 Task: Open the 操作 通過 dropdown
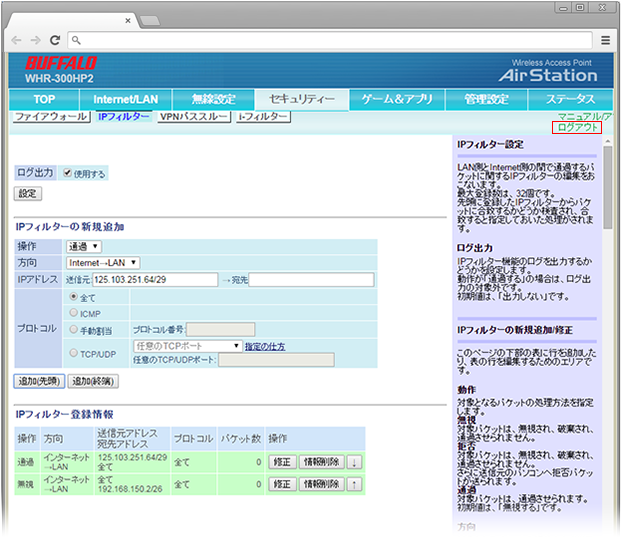(84, 247)
